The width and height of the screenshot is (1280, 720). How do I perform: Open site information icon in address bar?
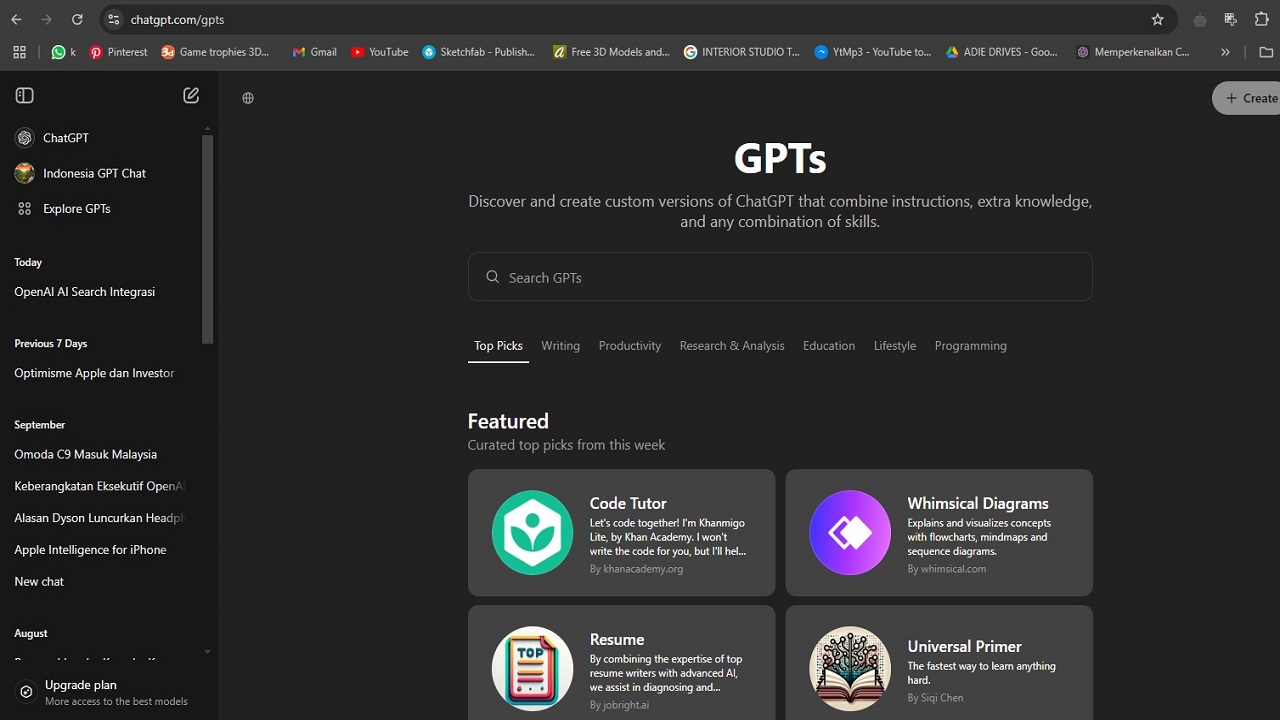click(x=113, y=19)
